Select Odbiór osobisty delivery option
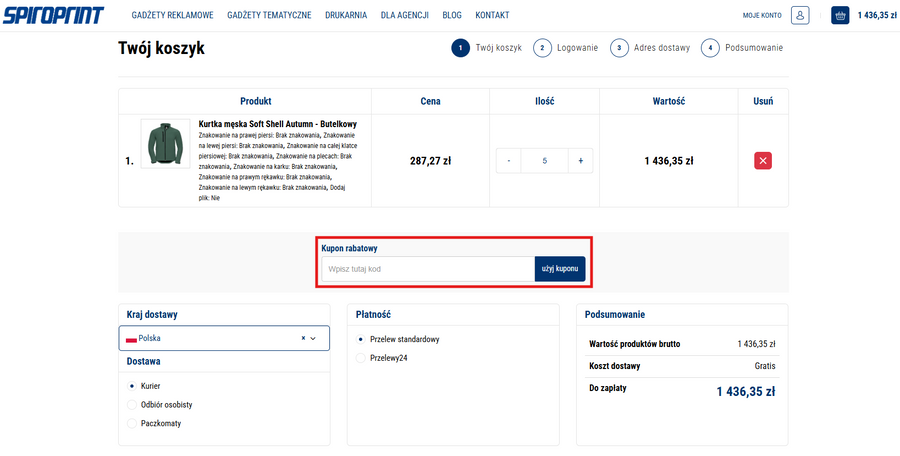The width and height of the screenshot is (900, 456). click(132, 405)
